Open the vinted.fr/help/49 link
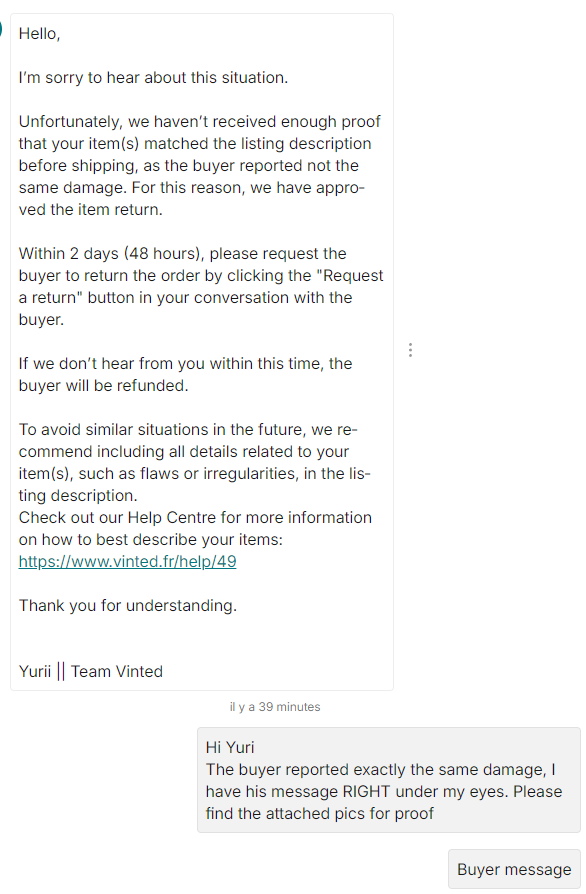The width and height of the screenshot is (586, 894). pos(127,562)
